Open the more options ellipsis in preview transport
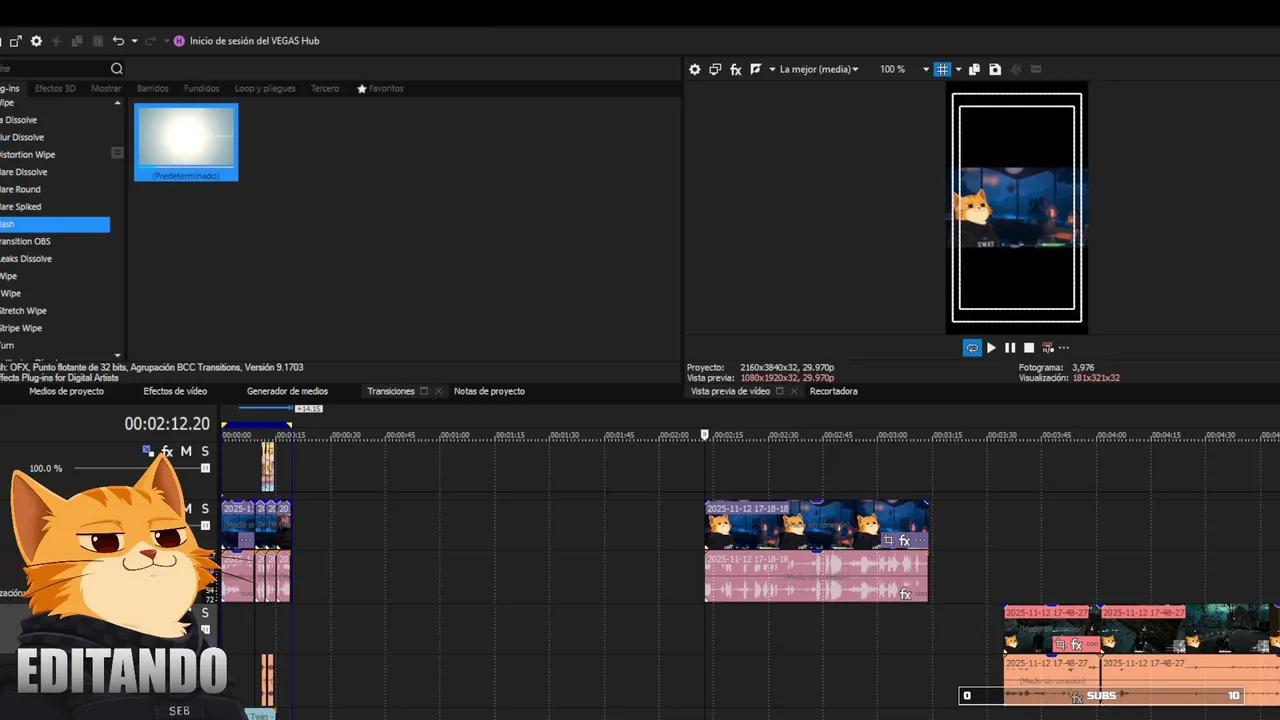The height and width of the screenshot is (720, 1280). point(1064,348)
